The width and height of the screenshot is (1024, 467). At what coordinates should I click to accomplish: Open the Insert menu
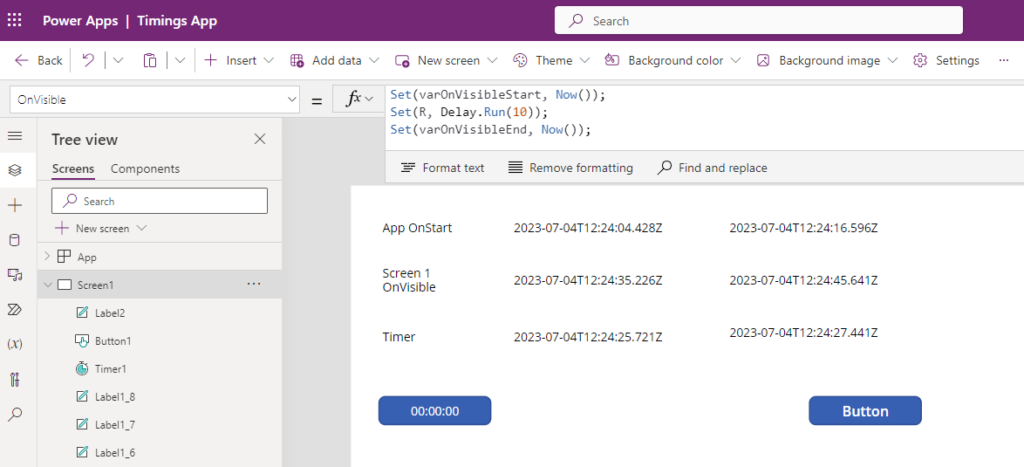[x=239, y=60]
